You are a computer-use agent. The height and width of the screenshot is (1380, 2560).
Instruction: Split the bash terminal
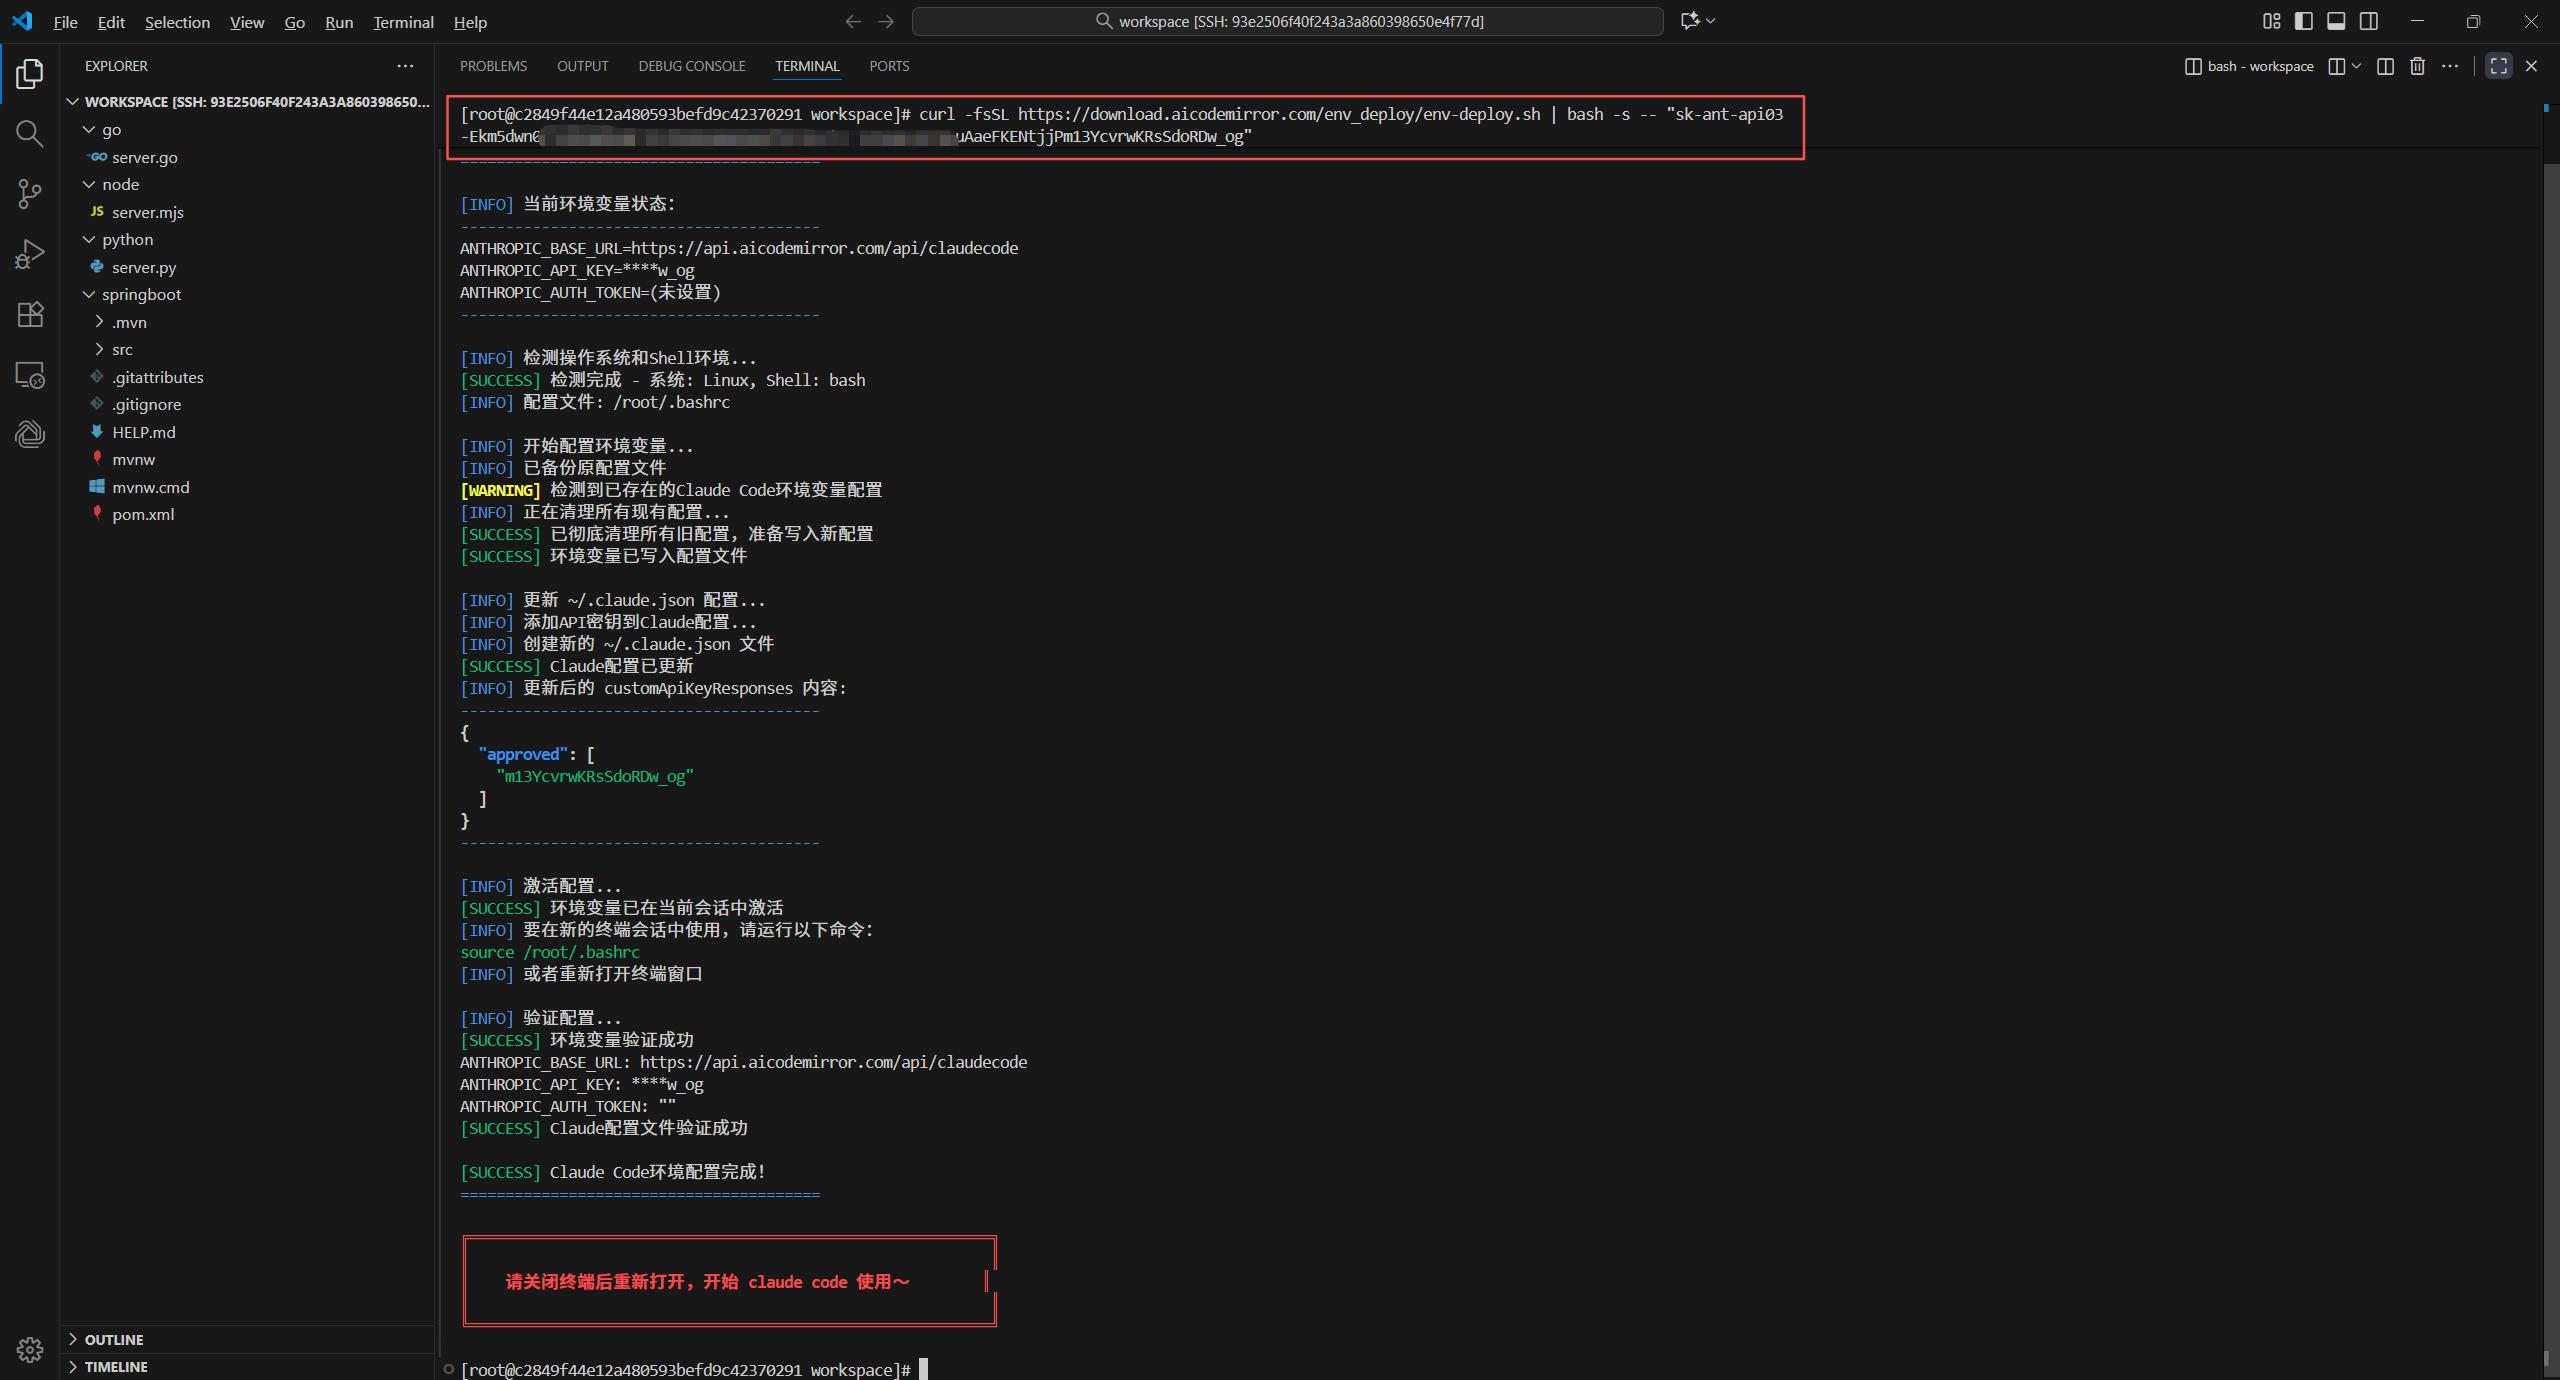(2385, 66)
